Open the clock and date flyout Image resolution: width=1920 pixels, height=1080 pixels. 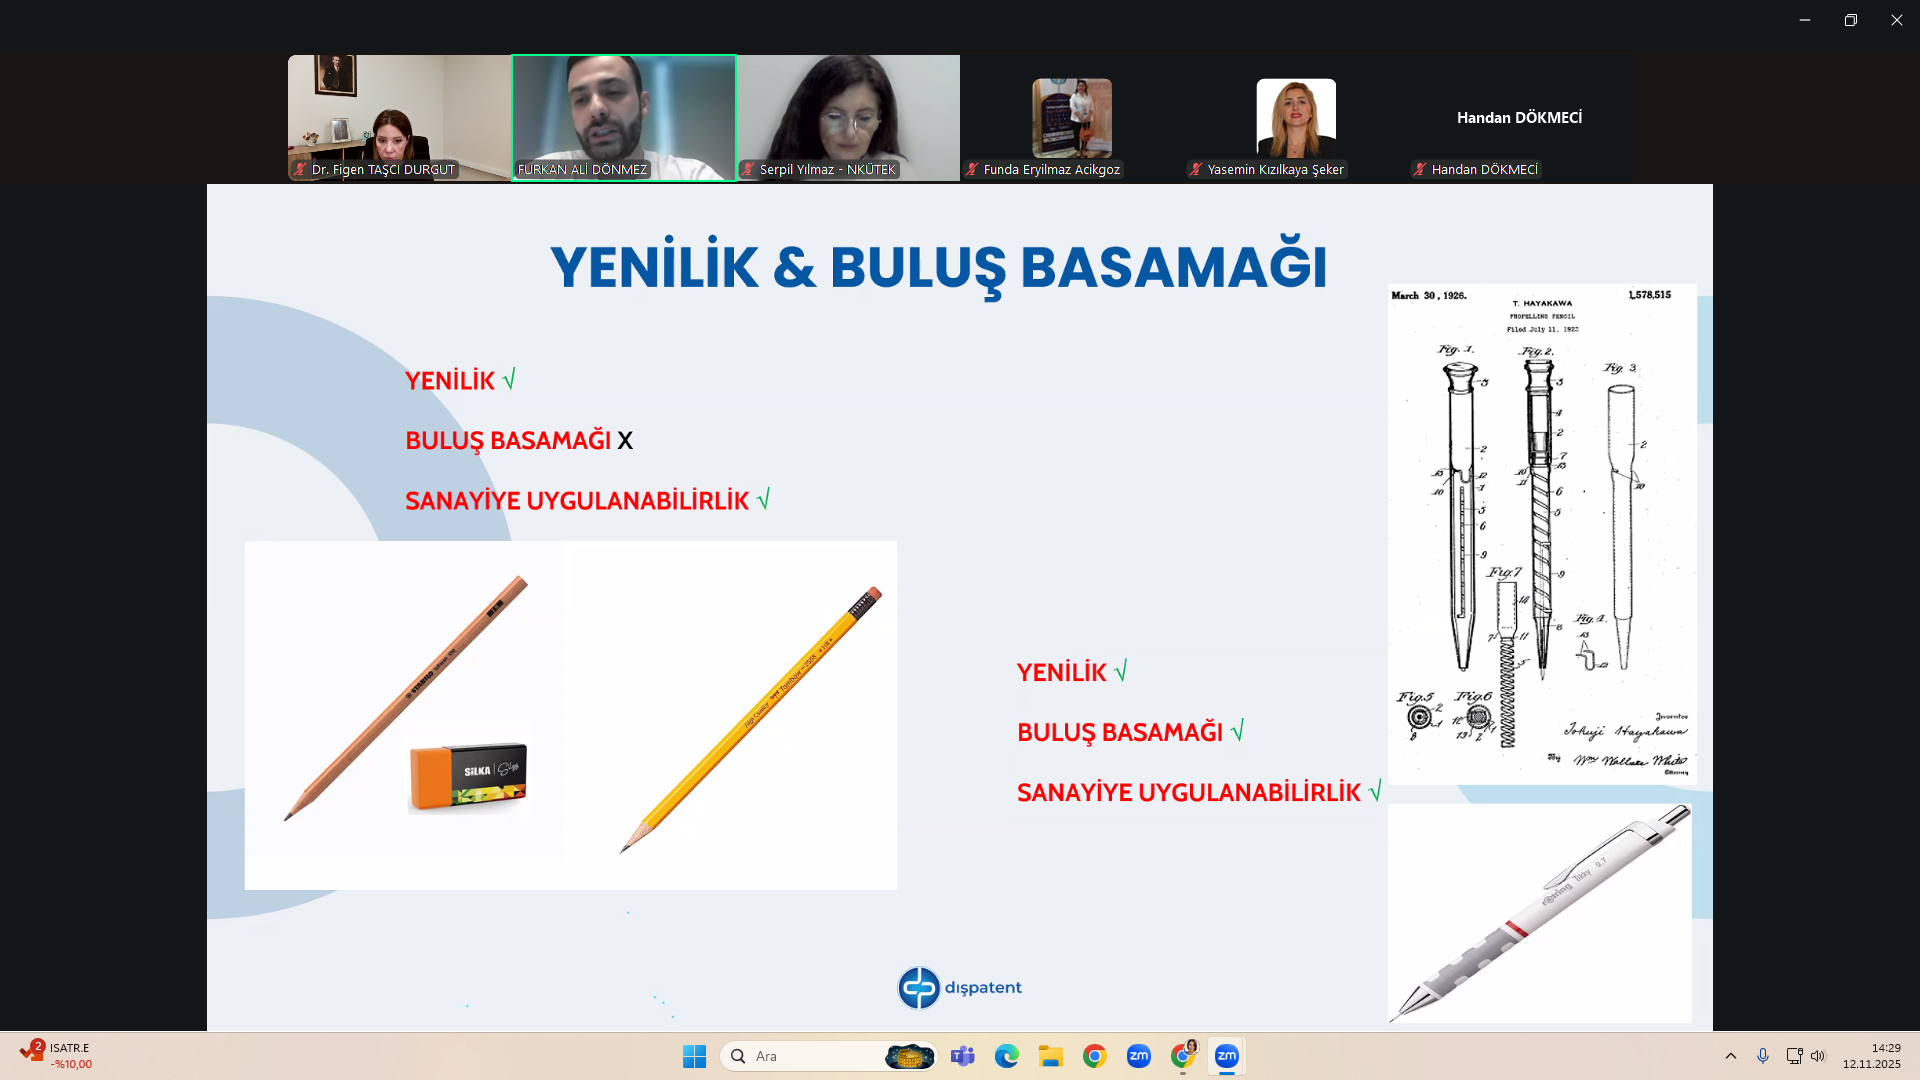click(x=1871, y=1056)
